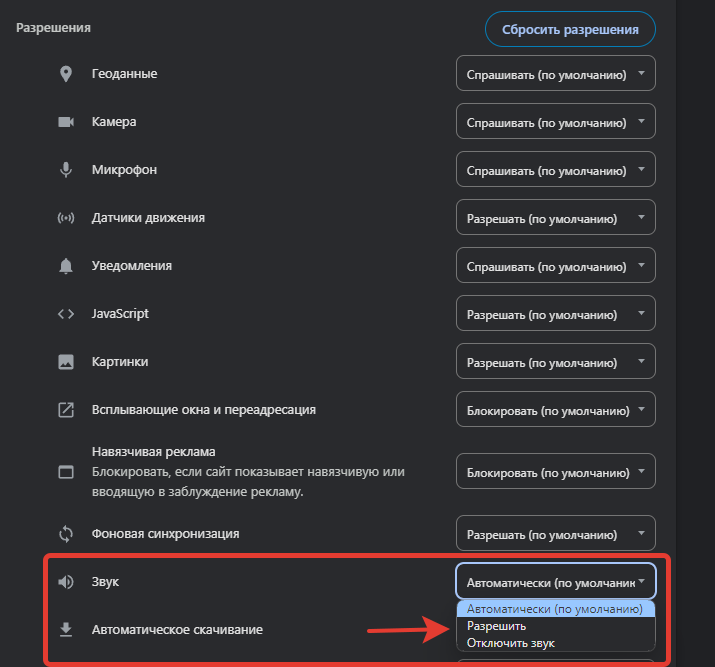The width and height of the screenshot is (715, 667).
Task: Click the images picture icon
Action: pyautogui.click(x=66, y=361)
